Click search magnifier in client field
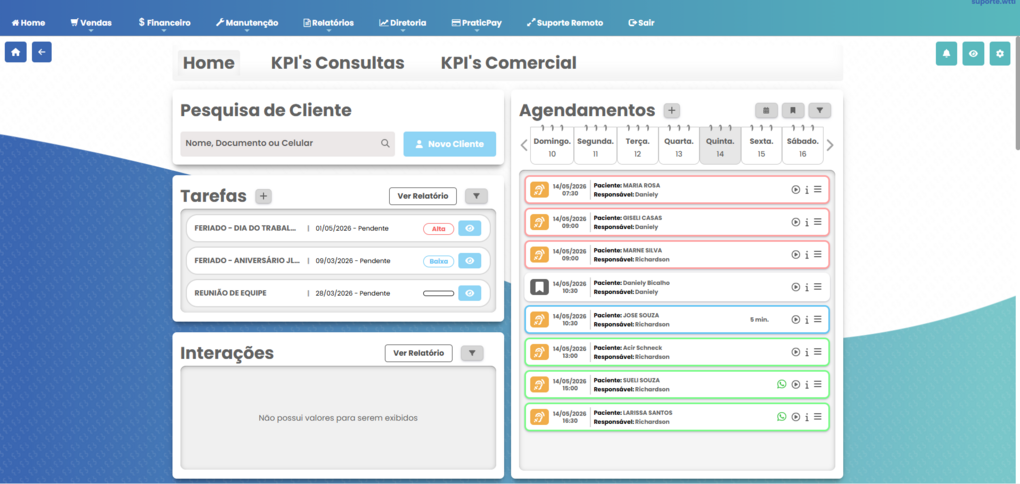 click(x=385, y=144)
